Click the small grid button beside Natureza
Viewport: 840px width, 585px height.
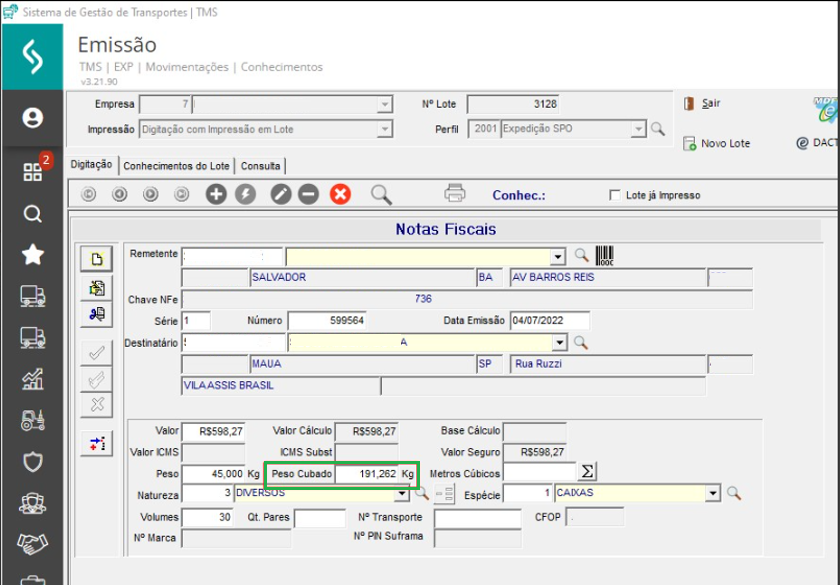pyautogui.click(x=444, y=493)
